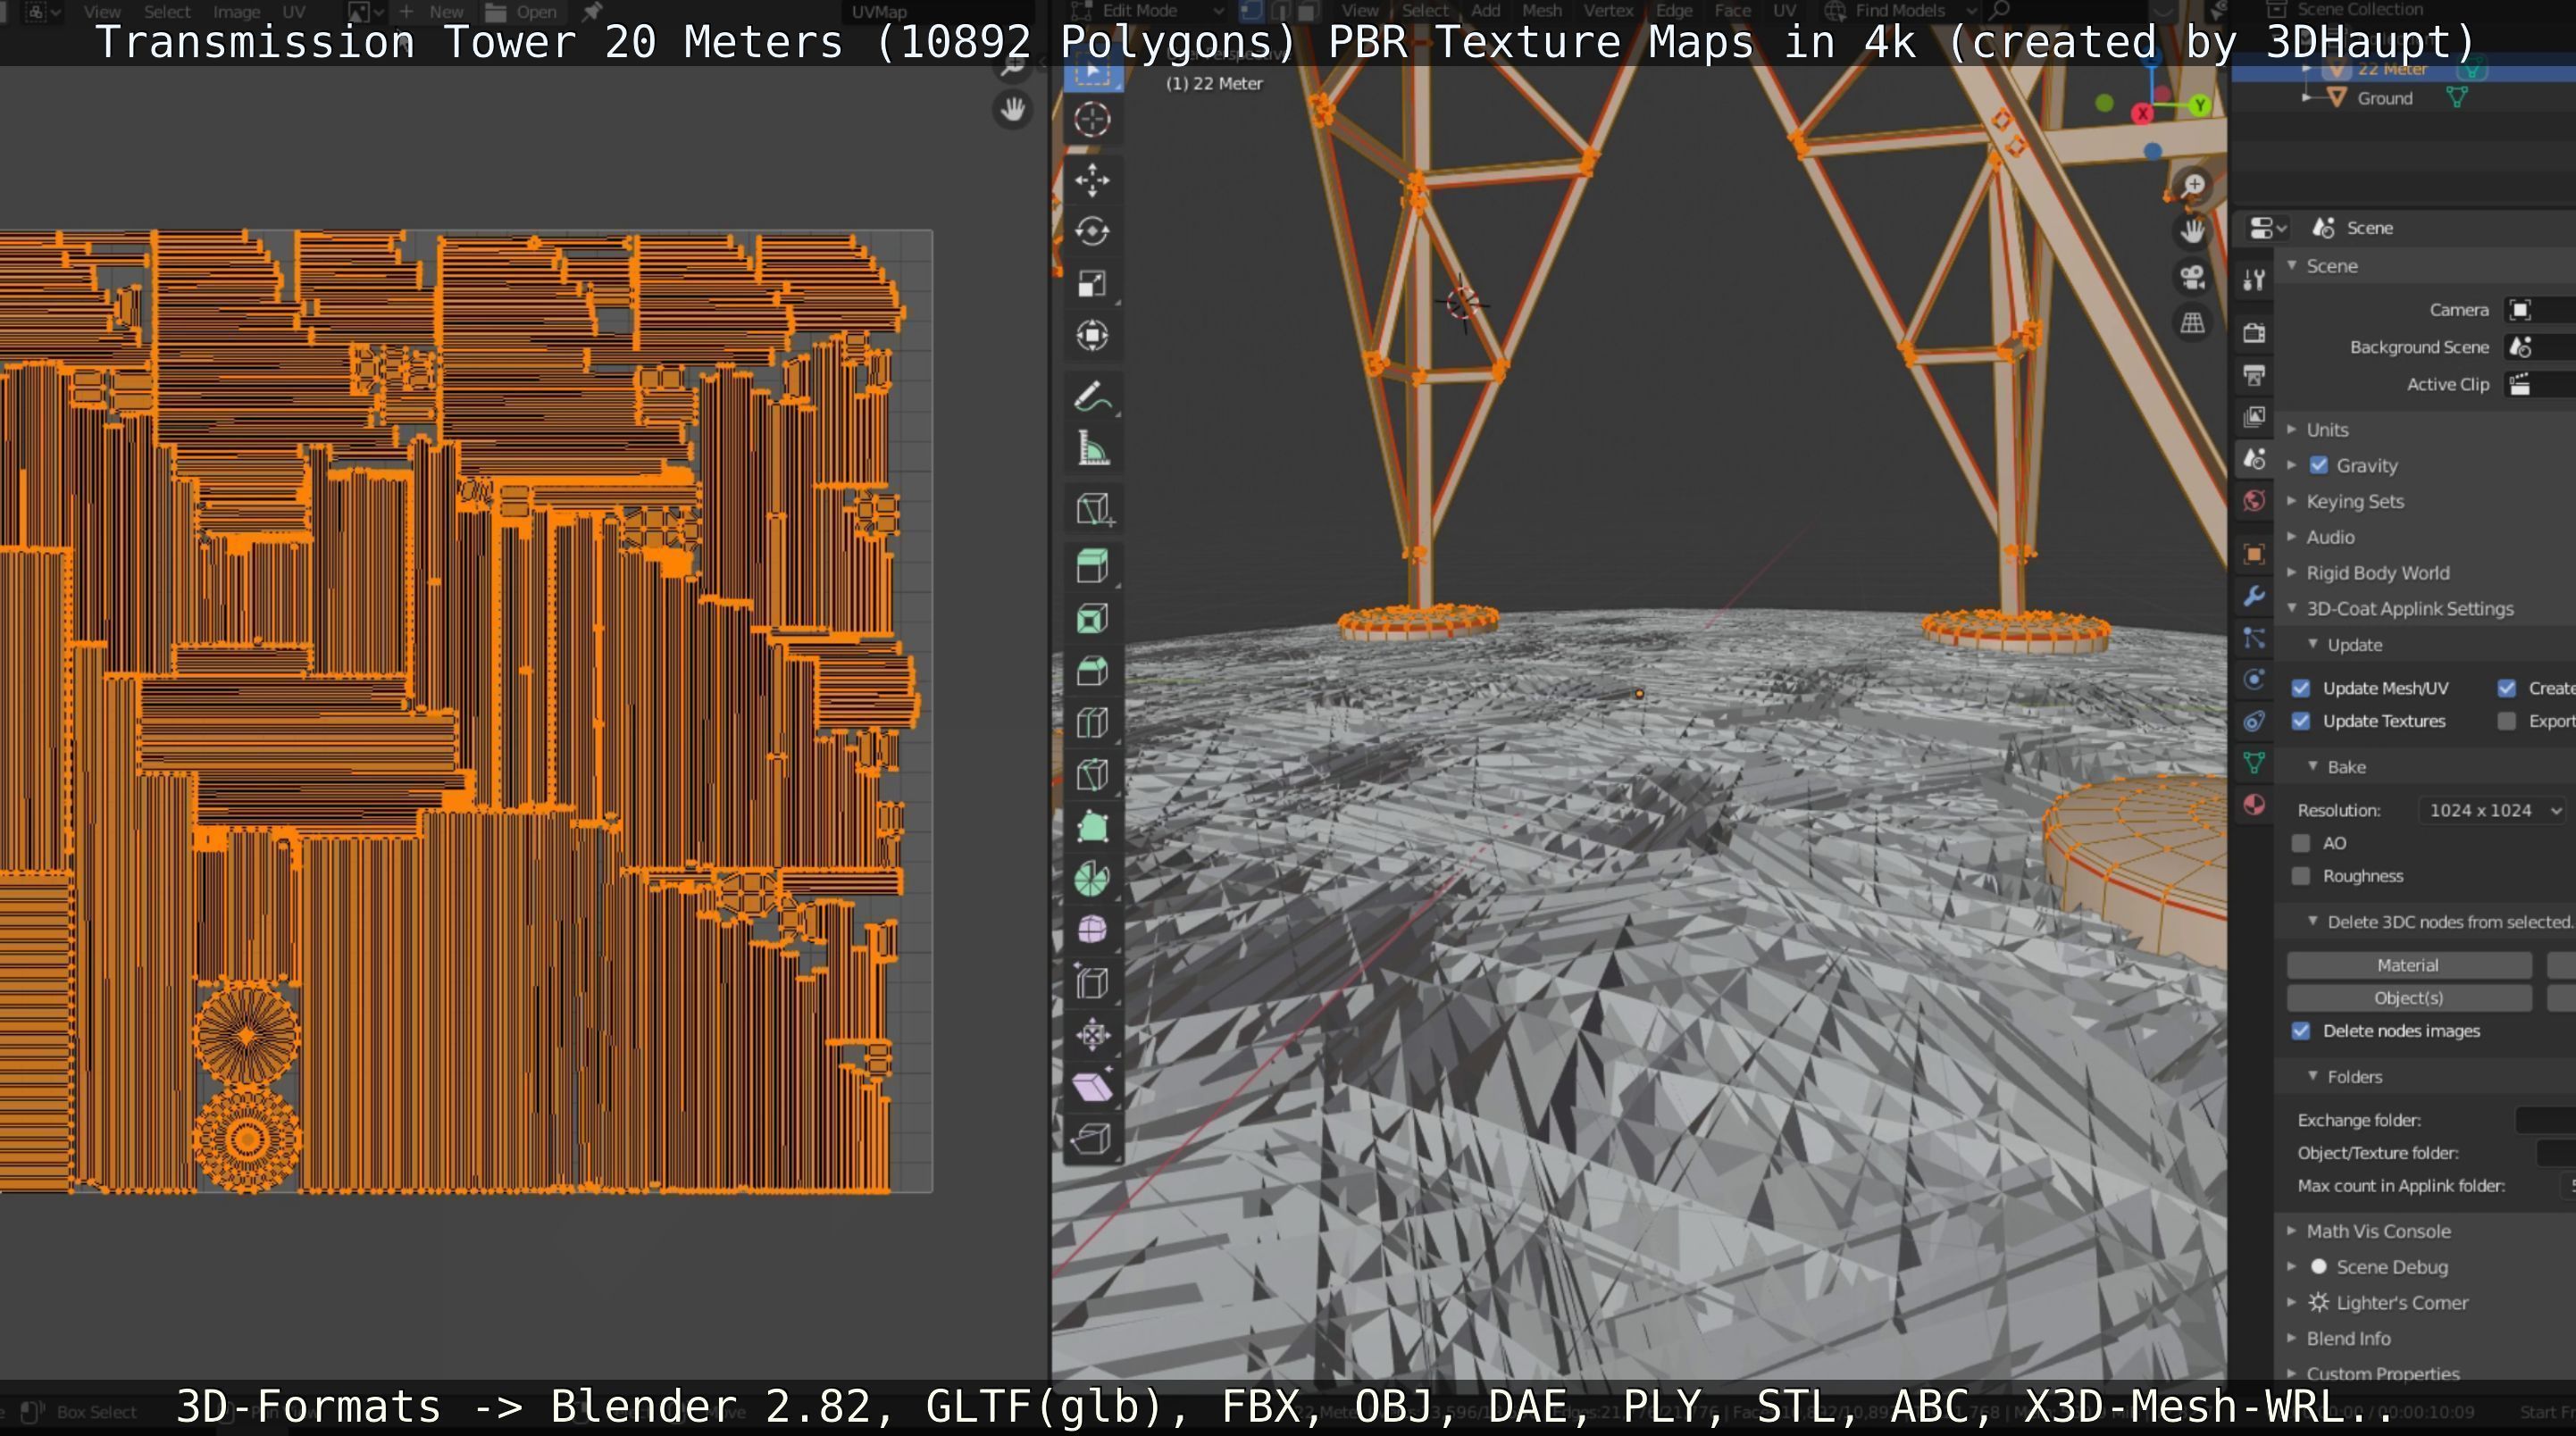Image resolution: width=2576 pixels, height=1436 pixels.
Task: Select the Shrink/Fatten tool
Action: (1092, 1035)
